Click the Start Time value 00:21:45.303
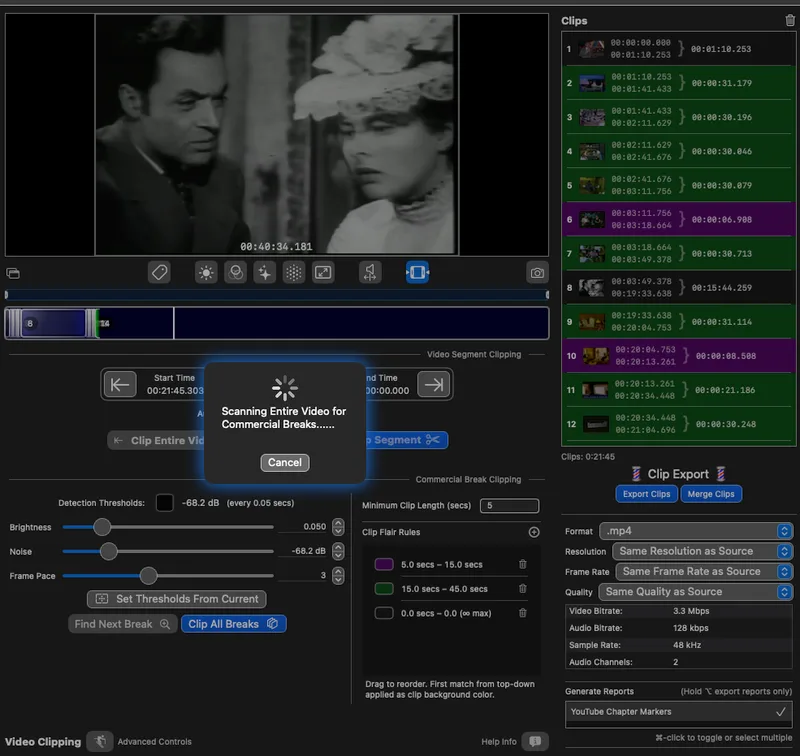 175,390
